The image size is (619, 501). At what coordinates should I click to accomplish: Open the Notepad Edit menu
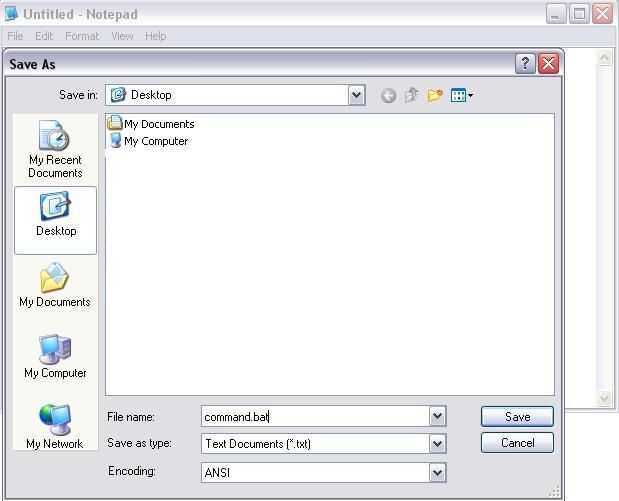[x=44, y=36]
